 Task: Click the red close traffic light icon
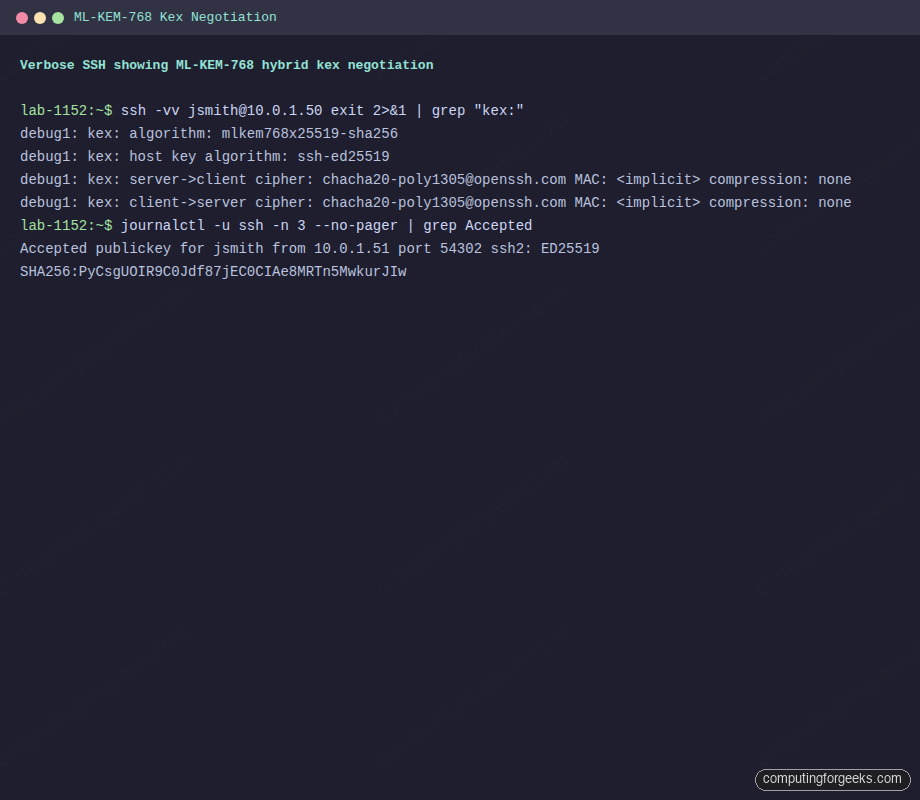(x=21, y=17)
